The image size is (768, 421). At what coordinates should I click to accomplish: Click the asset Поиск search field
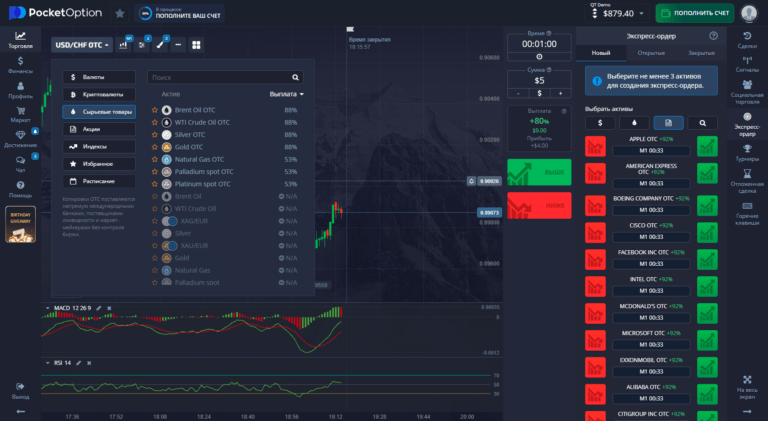224,77
